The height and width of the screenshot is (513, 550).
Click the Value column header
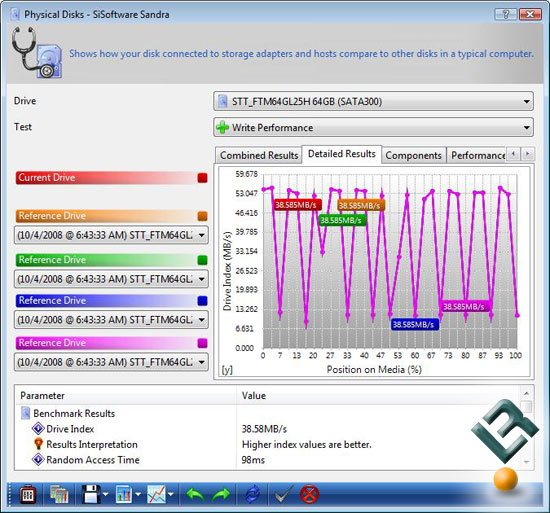[378, 396]
